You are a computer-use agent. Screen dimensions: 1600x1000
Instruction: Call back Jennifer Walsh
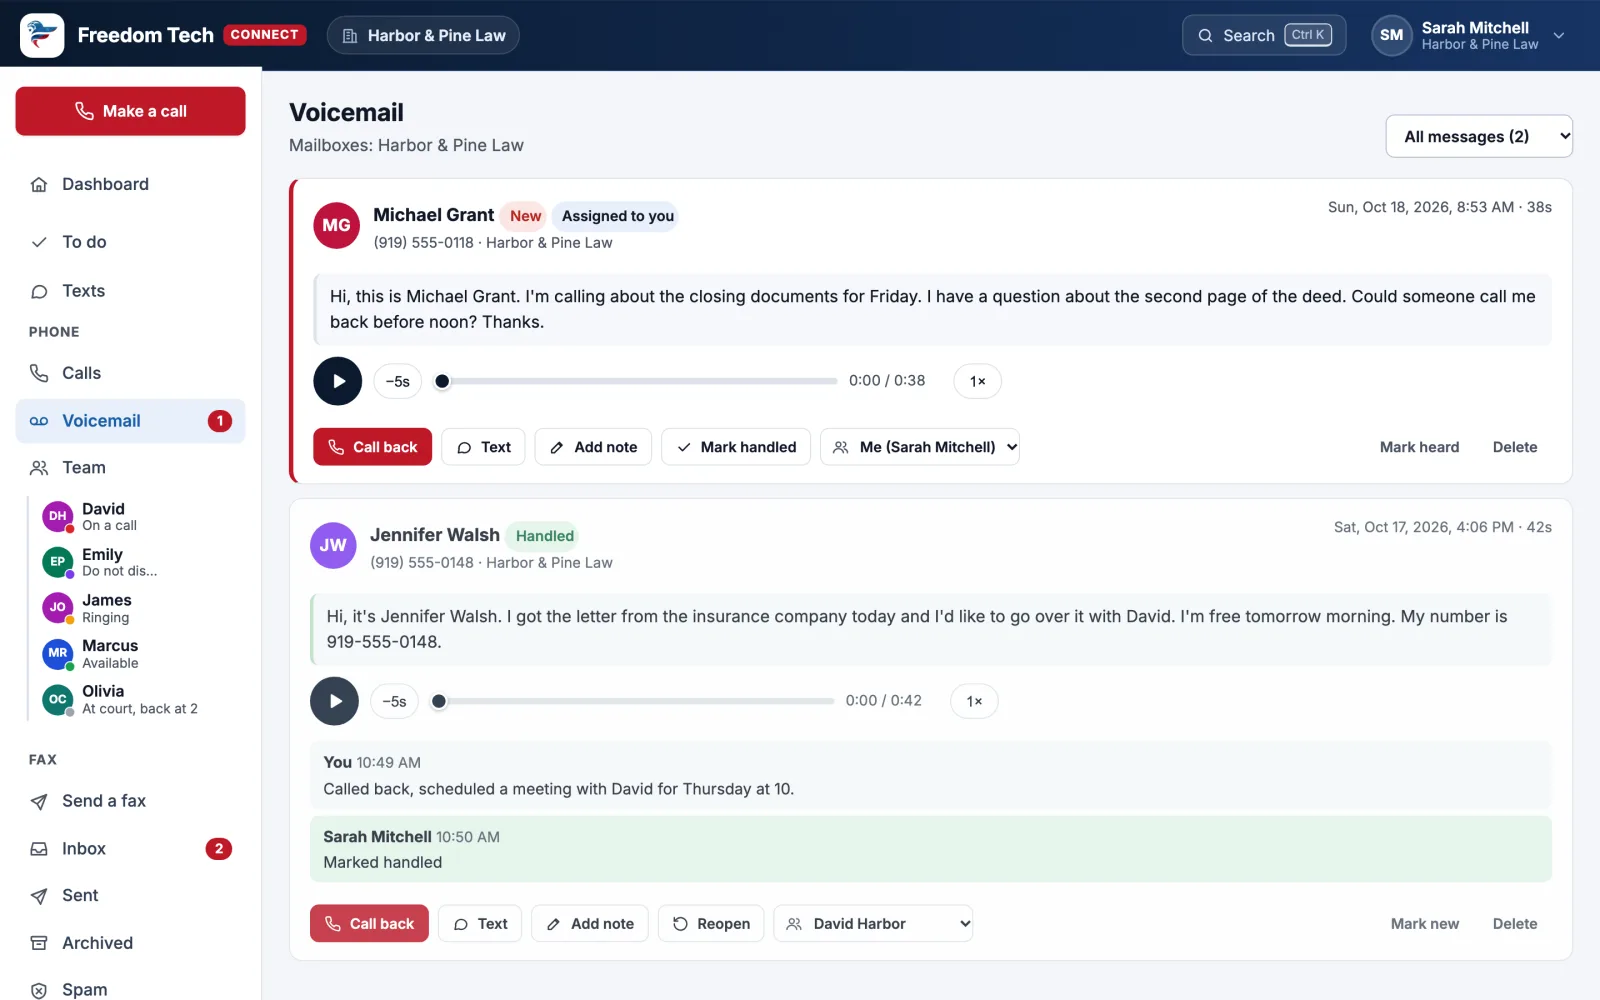point(369,924)
